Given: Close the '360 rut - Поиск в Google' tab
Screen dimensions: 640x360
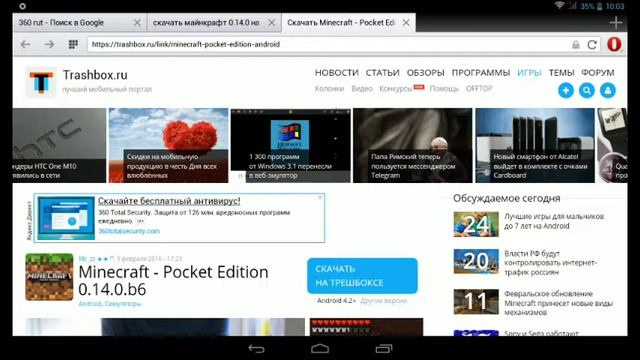Looking at the screenshot, I should pyautogui.click(x=138, y=23).
